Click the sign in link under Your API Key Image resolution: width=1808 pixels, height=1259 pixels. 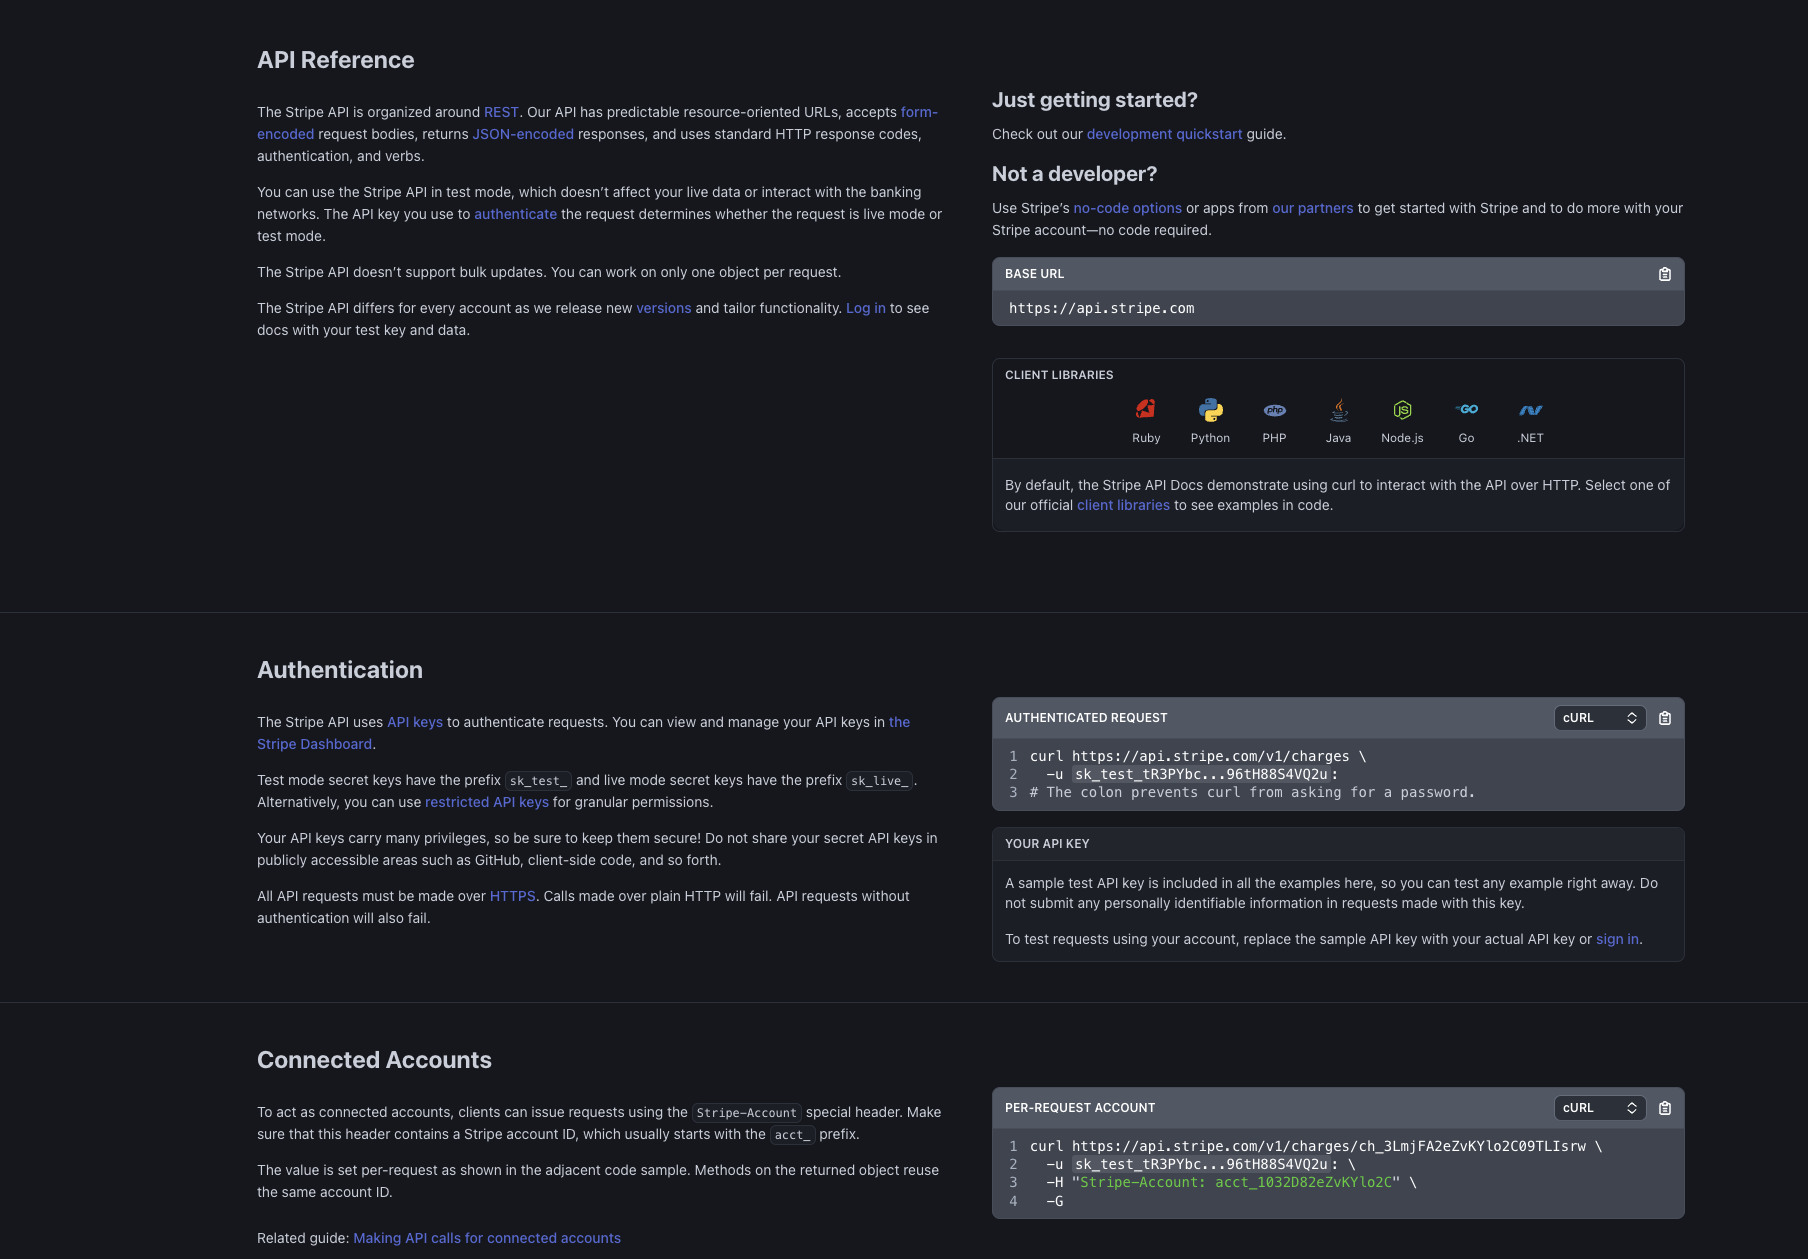click(x=1616, y=938)
